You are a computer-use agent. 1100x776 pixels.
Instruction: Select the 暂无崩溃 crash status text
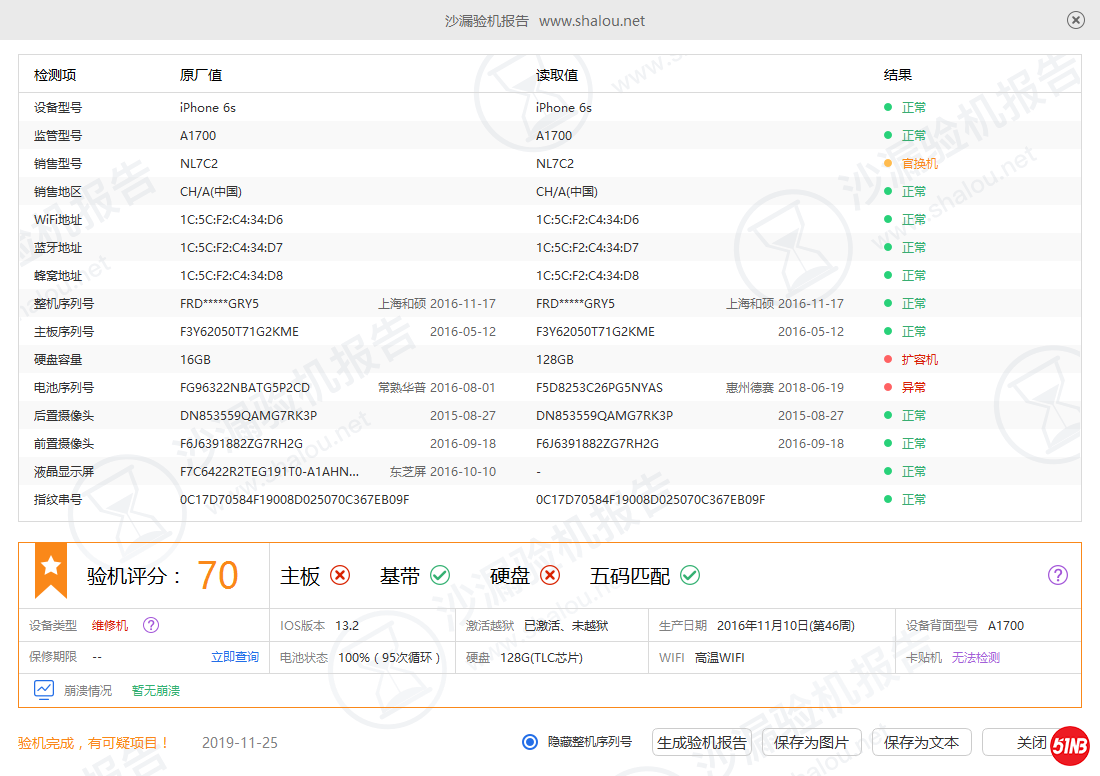coord(156,690)
